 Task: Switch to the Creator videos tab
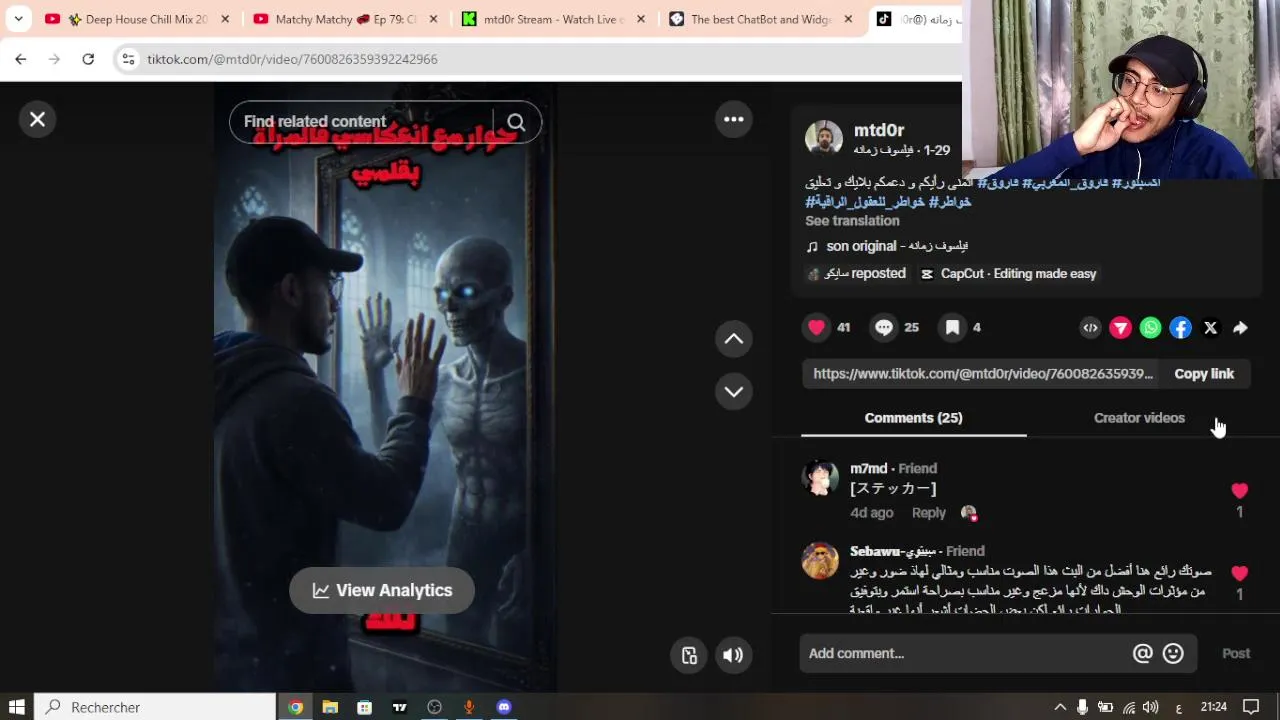tap(1139, 418)
